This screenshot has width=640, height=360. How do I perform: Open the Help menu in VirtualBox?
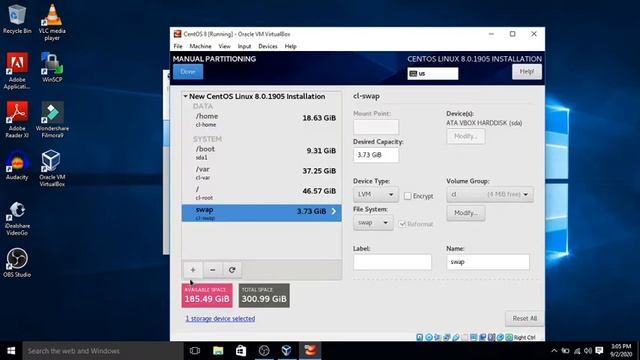coord(291,47)
